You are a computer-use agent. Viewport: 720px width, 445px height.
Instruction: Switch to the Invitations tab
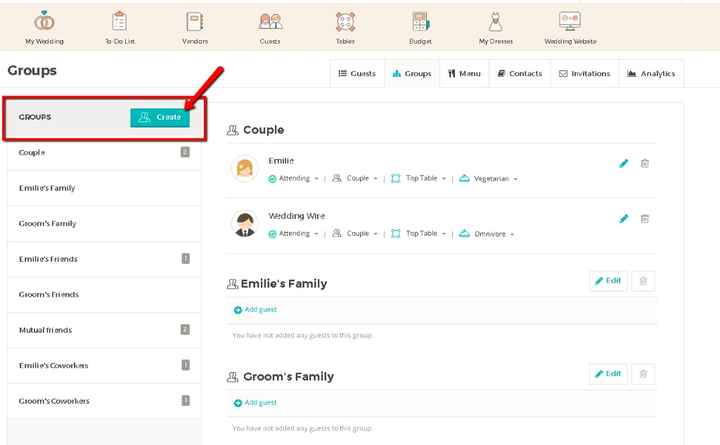click(585, 73)
